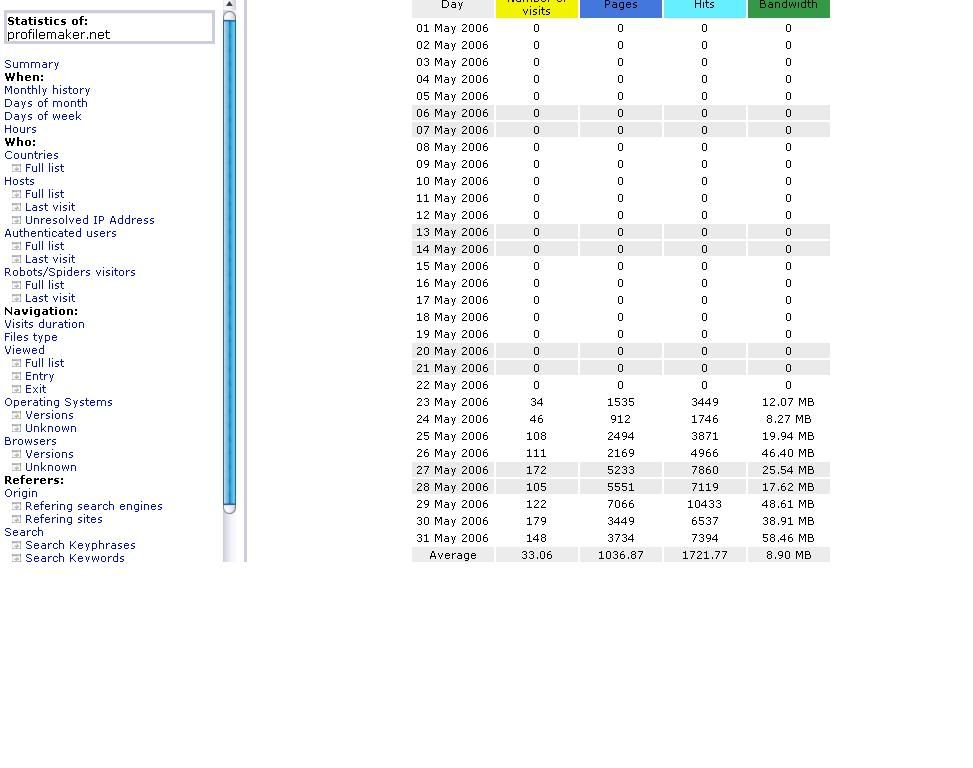973x768 pixels.
Task: Click icon beside Viewed Full list
Action: click(x=17, y=364)
